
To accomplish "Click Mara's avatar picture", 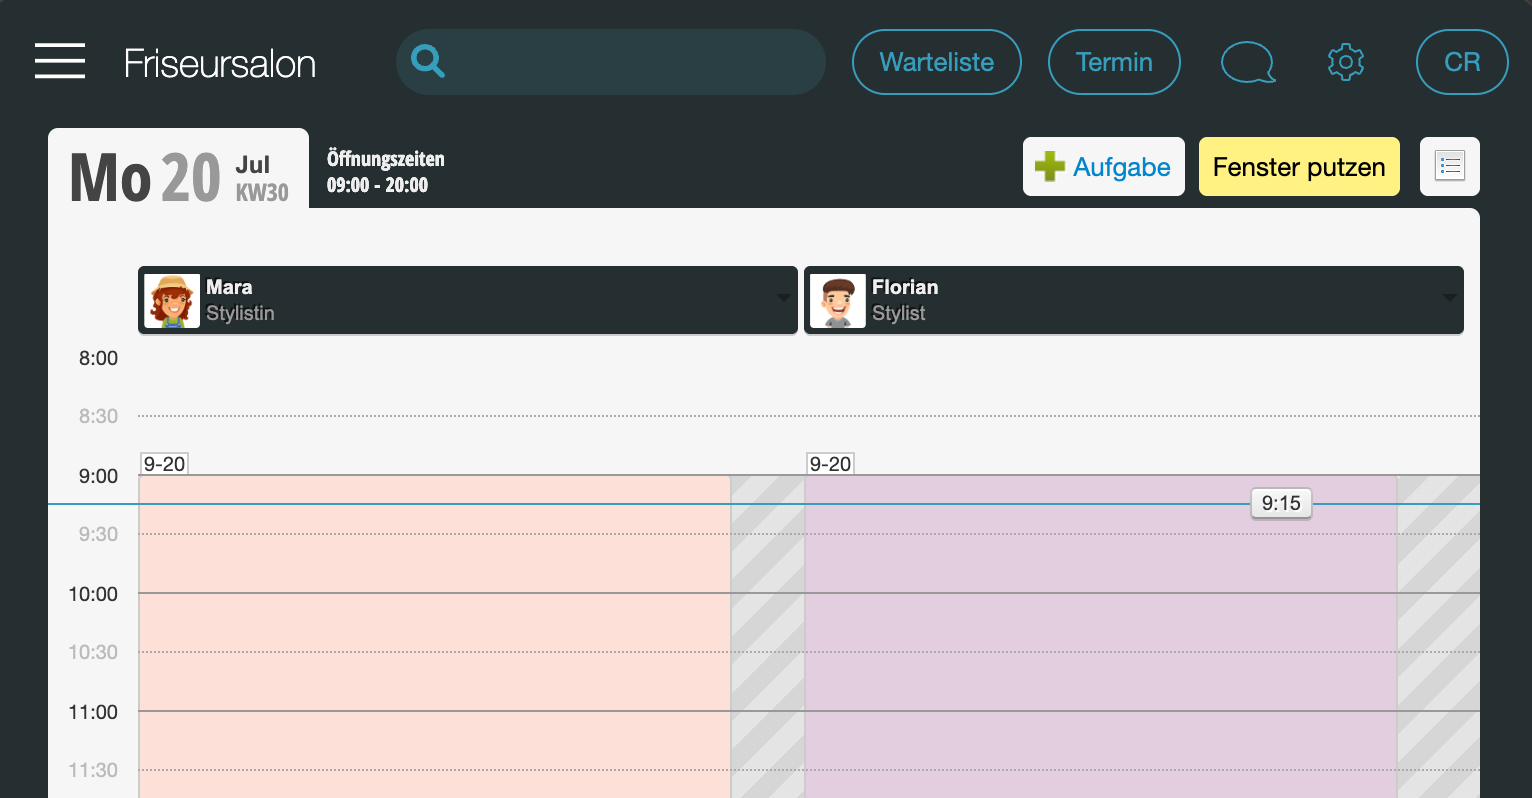I will pos(172,301).
